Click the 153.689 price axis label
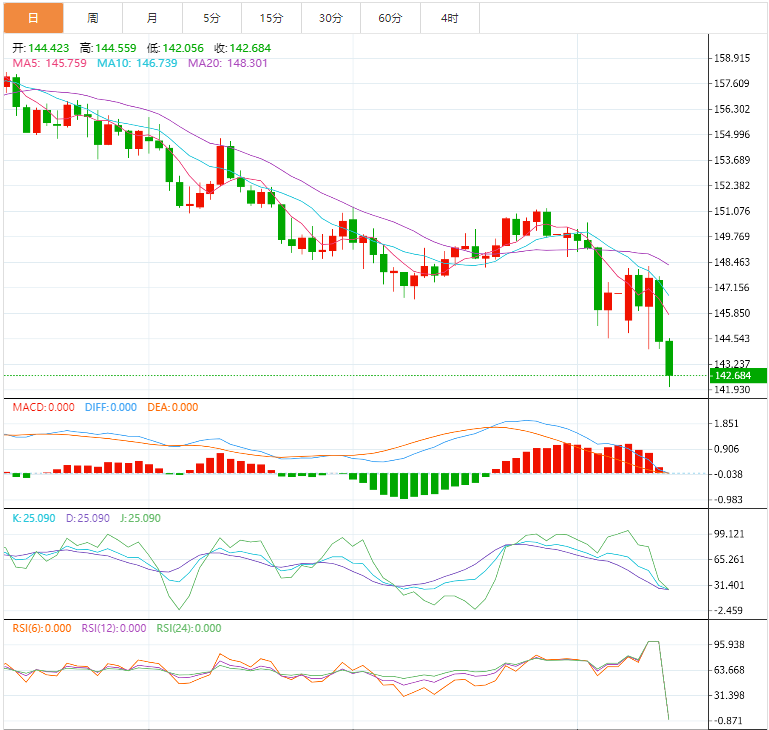The width and height of the screenshot is (769, 730). coord(732,160)
